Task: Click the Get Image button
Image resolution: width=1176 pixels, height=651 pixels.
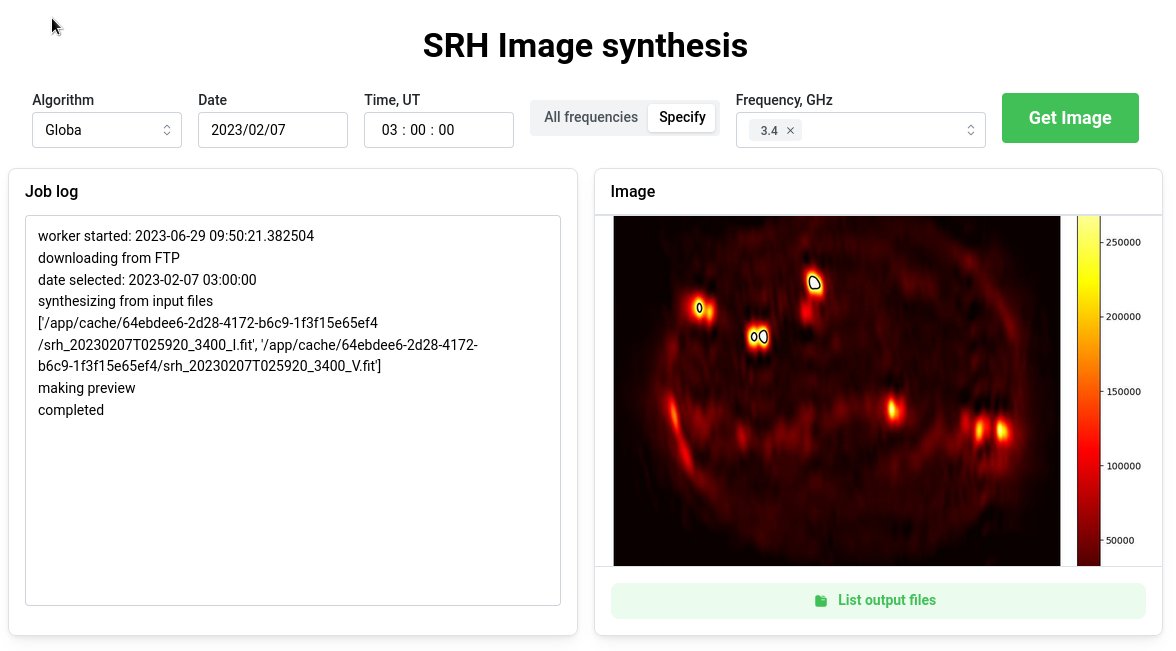Action: point(1070,118)
